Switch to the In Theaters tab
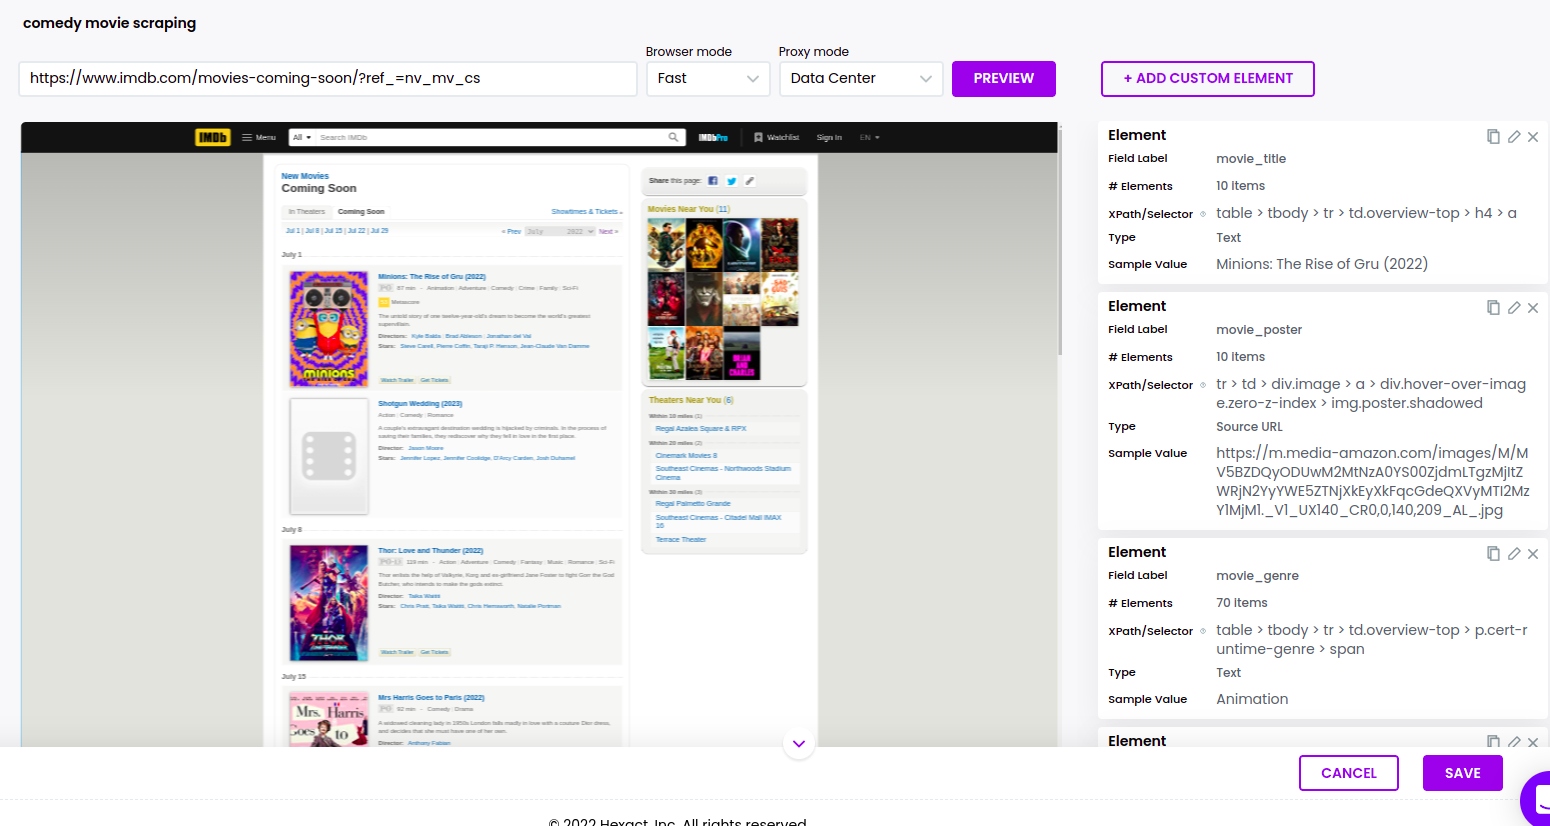The height and width of the screenshot is (826, 1550). tap(307, 212)
